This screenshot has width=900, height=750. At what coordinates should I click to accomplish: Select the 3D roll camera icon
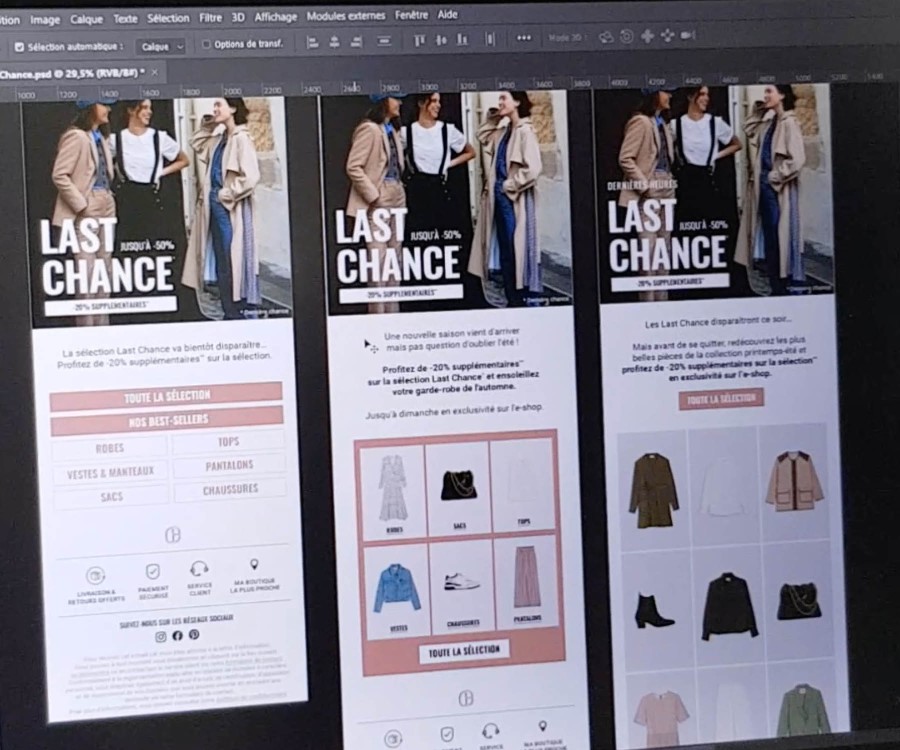(626, 36)
